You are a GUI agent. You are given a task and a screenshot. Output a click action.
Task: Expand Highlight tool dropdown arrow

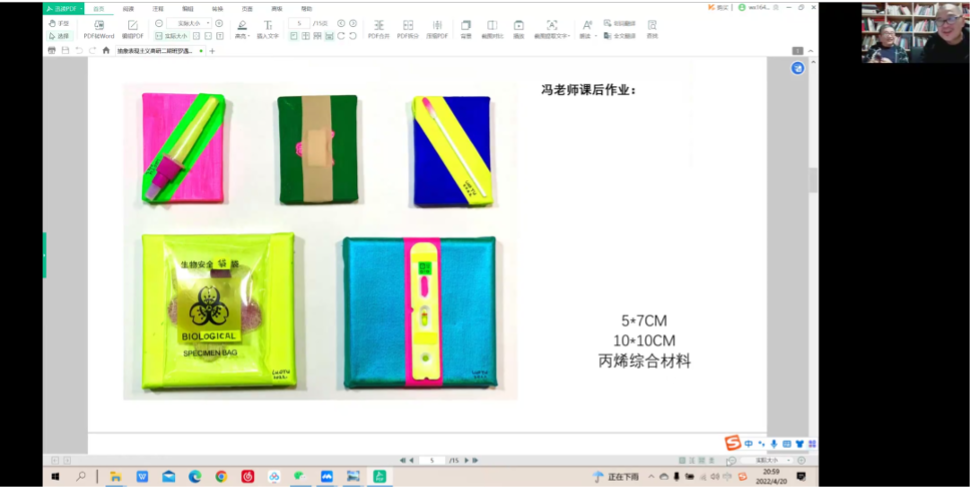click(249, 37)
